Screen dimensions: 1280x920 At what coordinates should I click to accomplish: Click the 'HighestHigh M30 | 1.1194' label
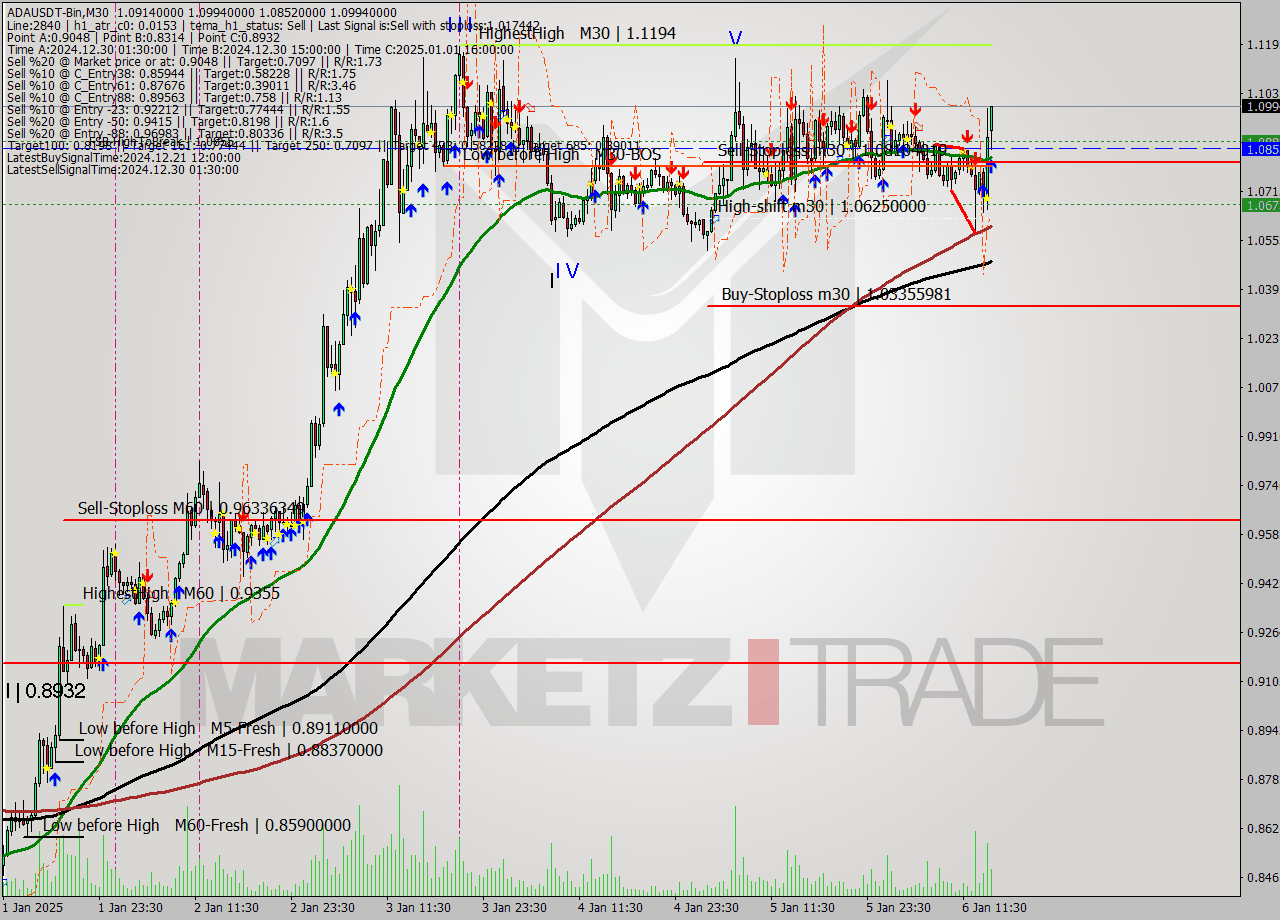(577, 33)
